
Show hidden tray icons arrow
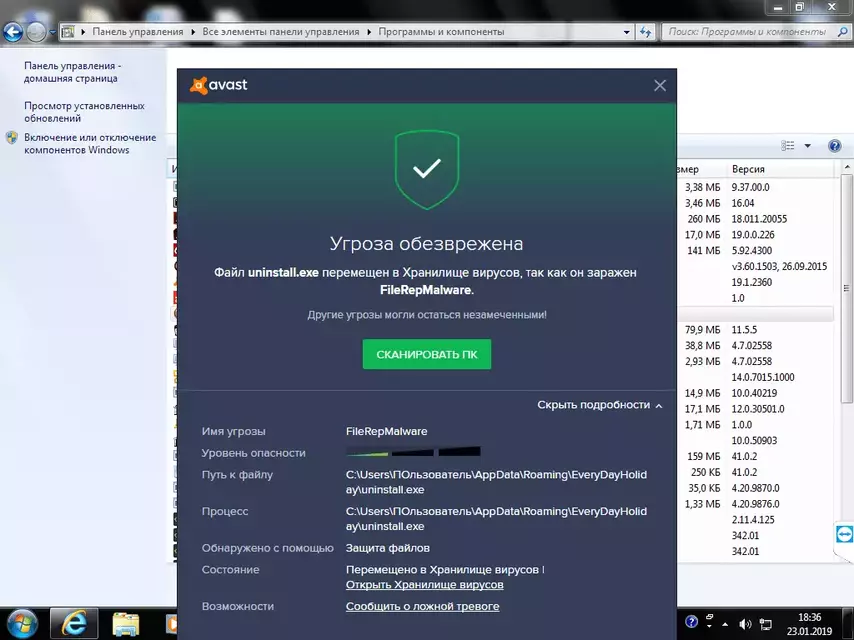pos(725,624)
